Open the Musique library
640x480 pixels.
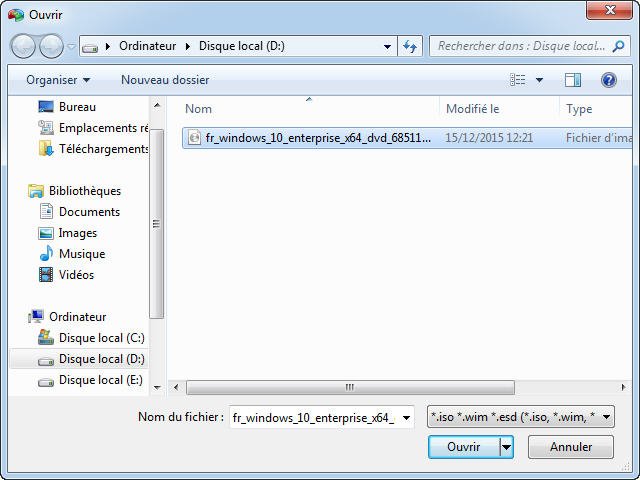tap(72, 254)
